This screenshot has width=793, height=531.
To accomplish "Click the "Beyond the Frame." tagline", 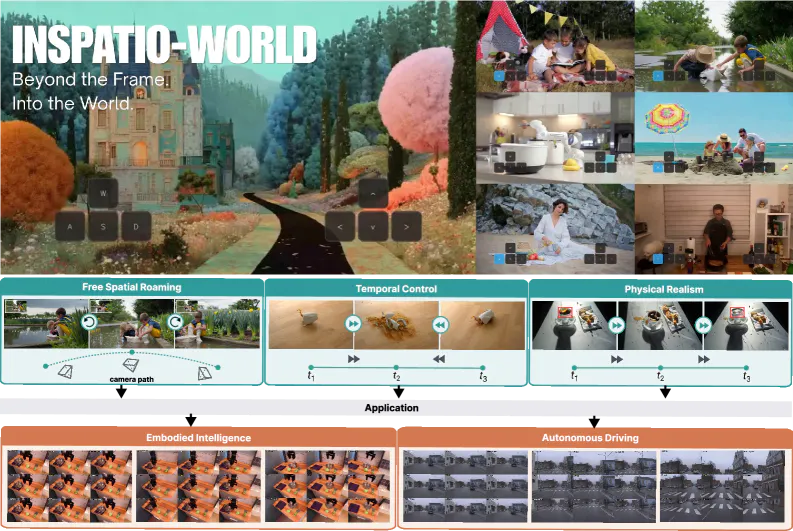I will (x=89, y=79).
